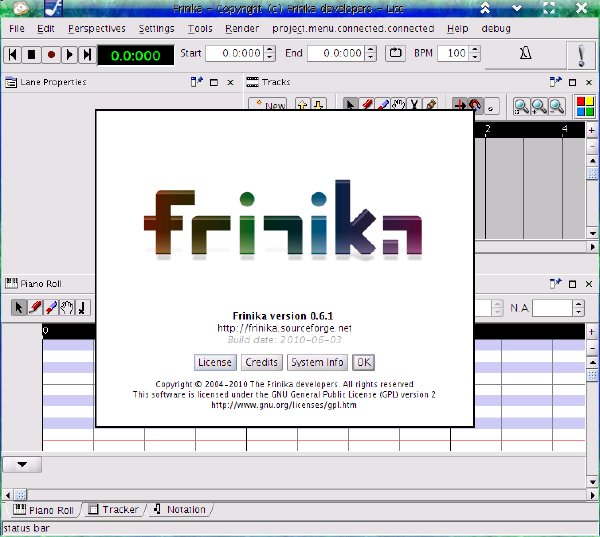Click the exclamation panic button
This screenshot has width=600, height=537.
[x=581, y=55]
